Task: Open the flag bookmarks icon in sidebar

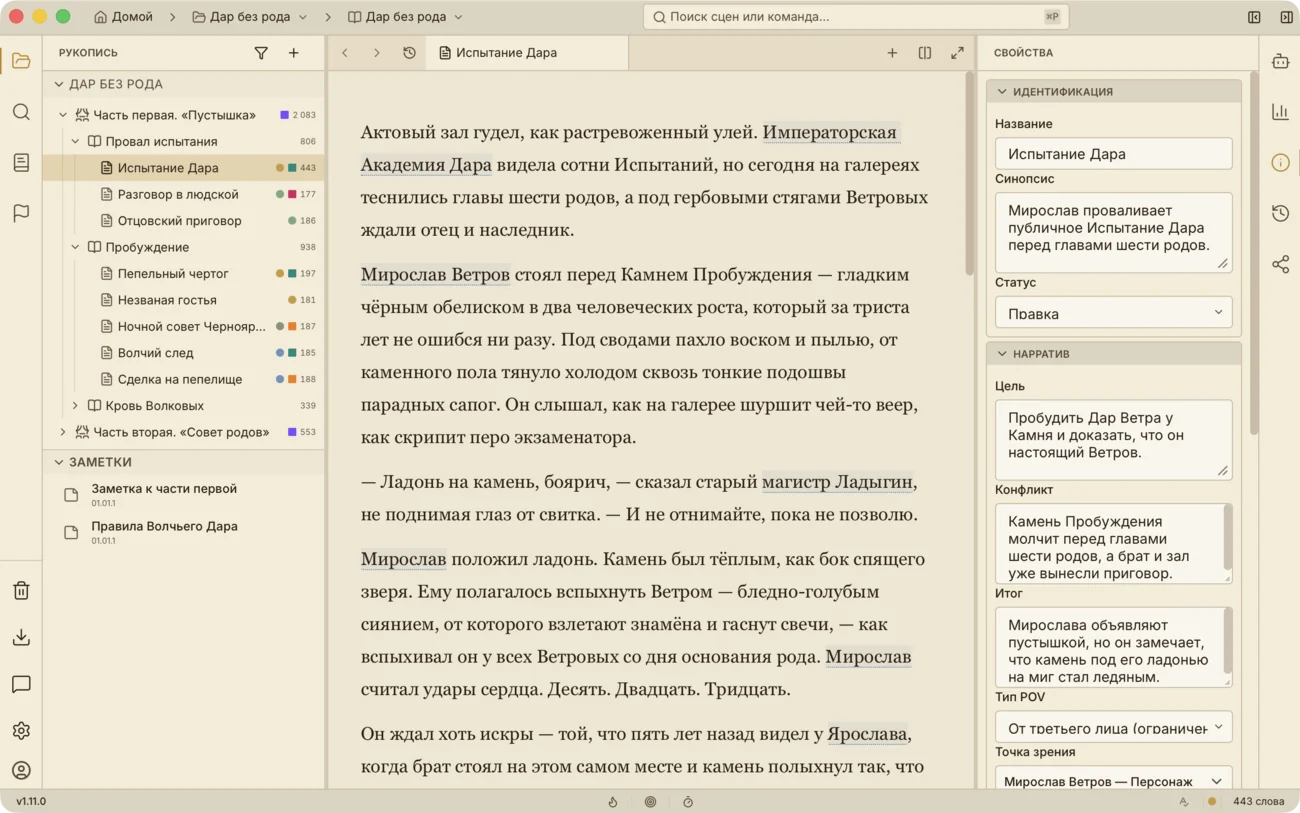Action: pos(21,213)
